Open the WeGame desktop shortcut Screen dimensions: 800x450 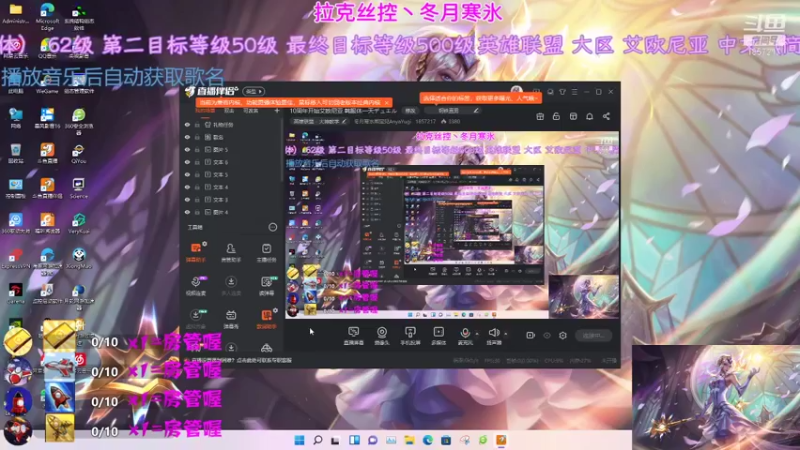(47, 83)
